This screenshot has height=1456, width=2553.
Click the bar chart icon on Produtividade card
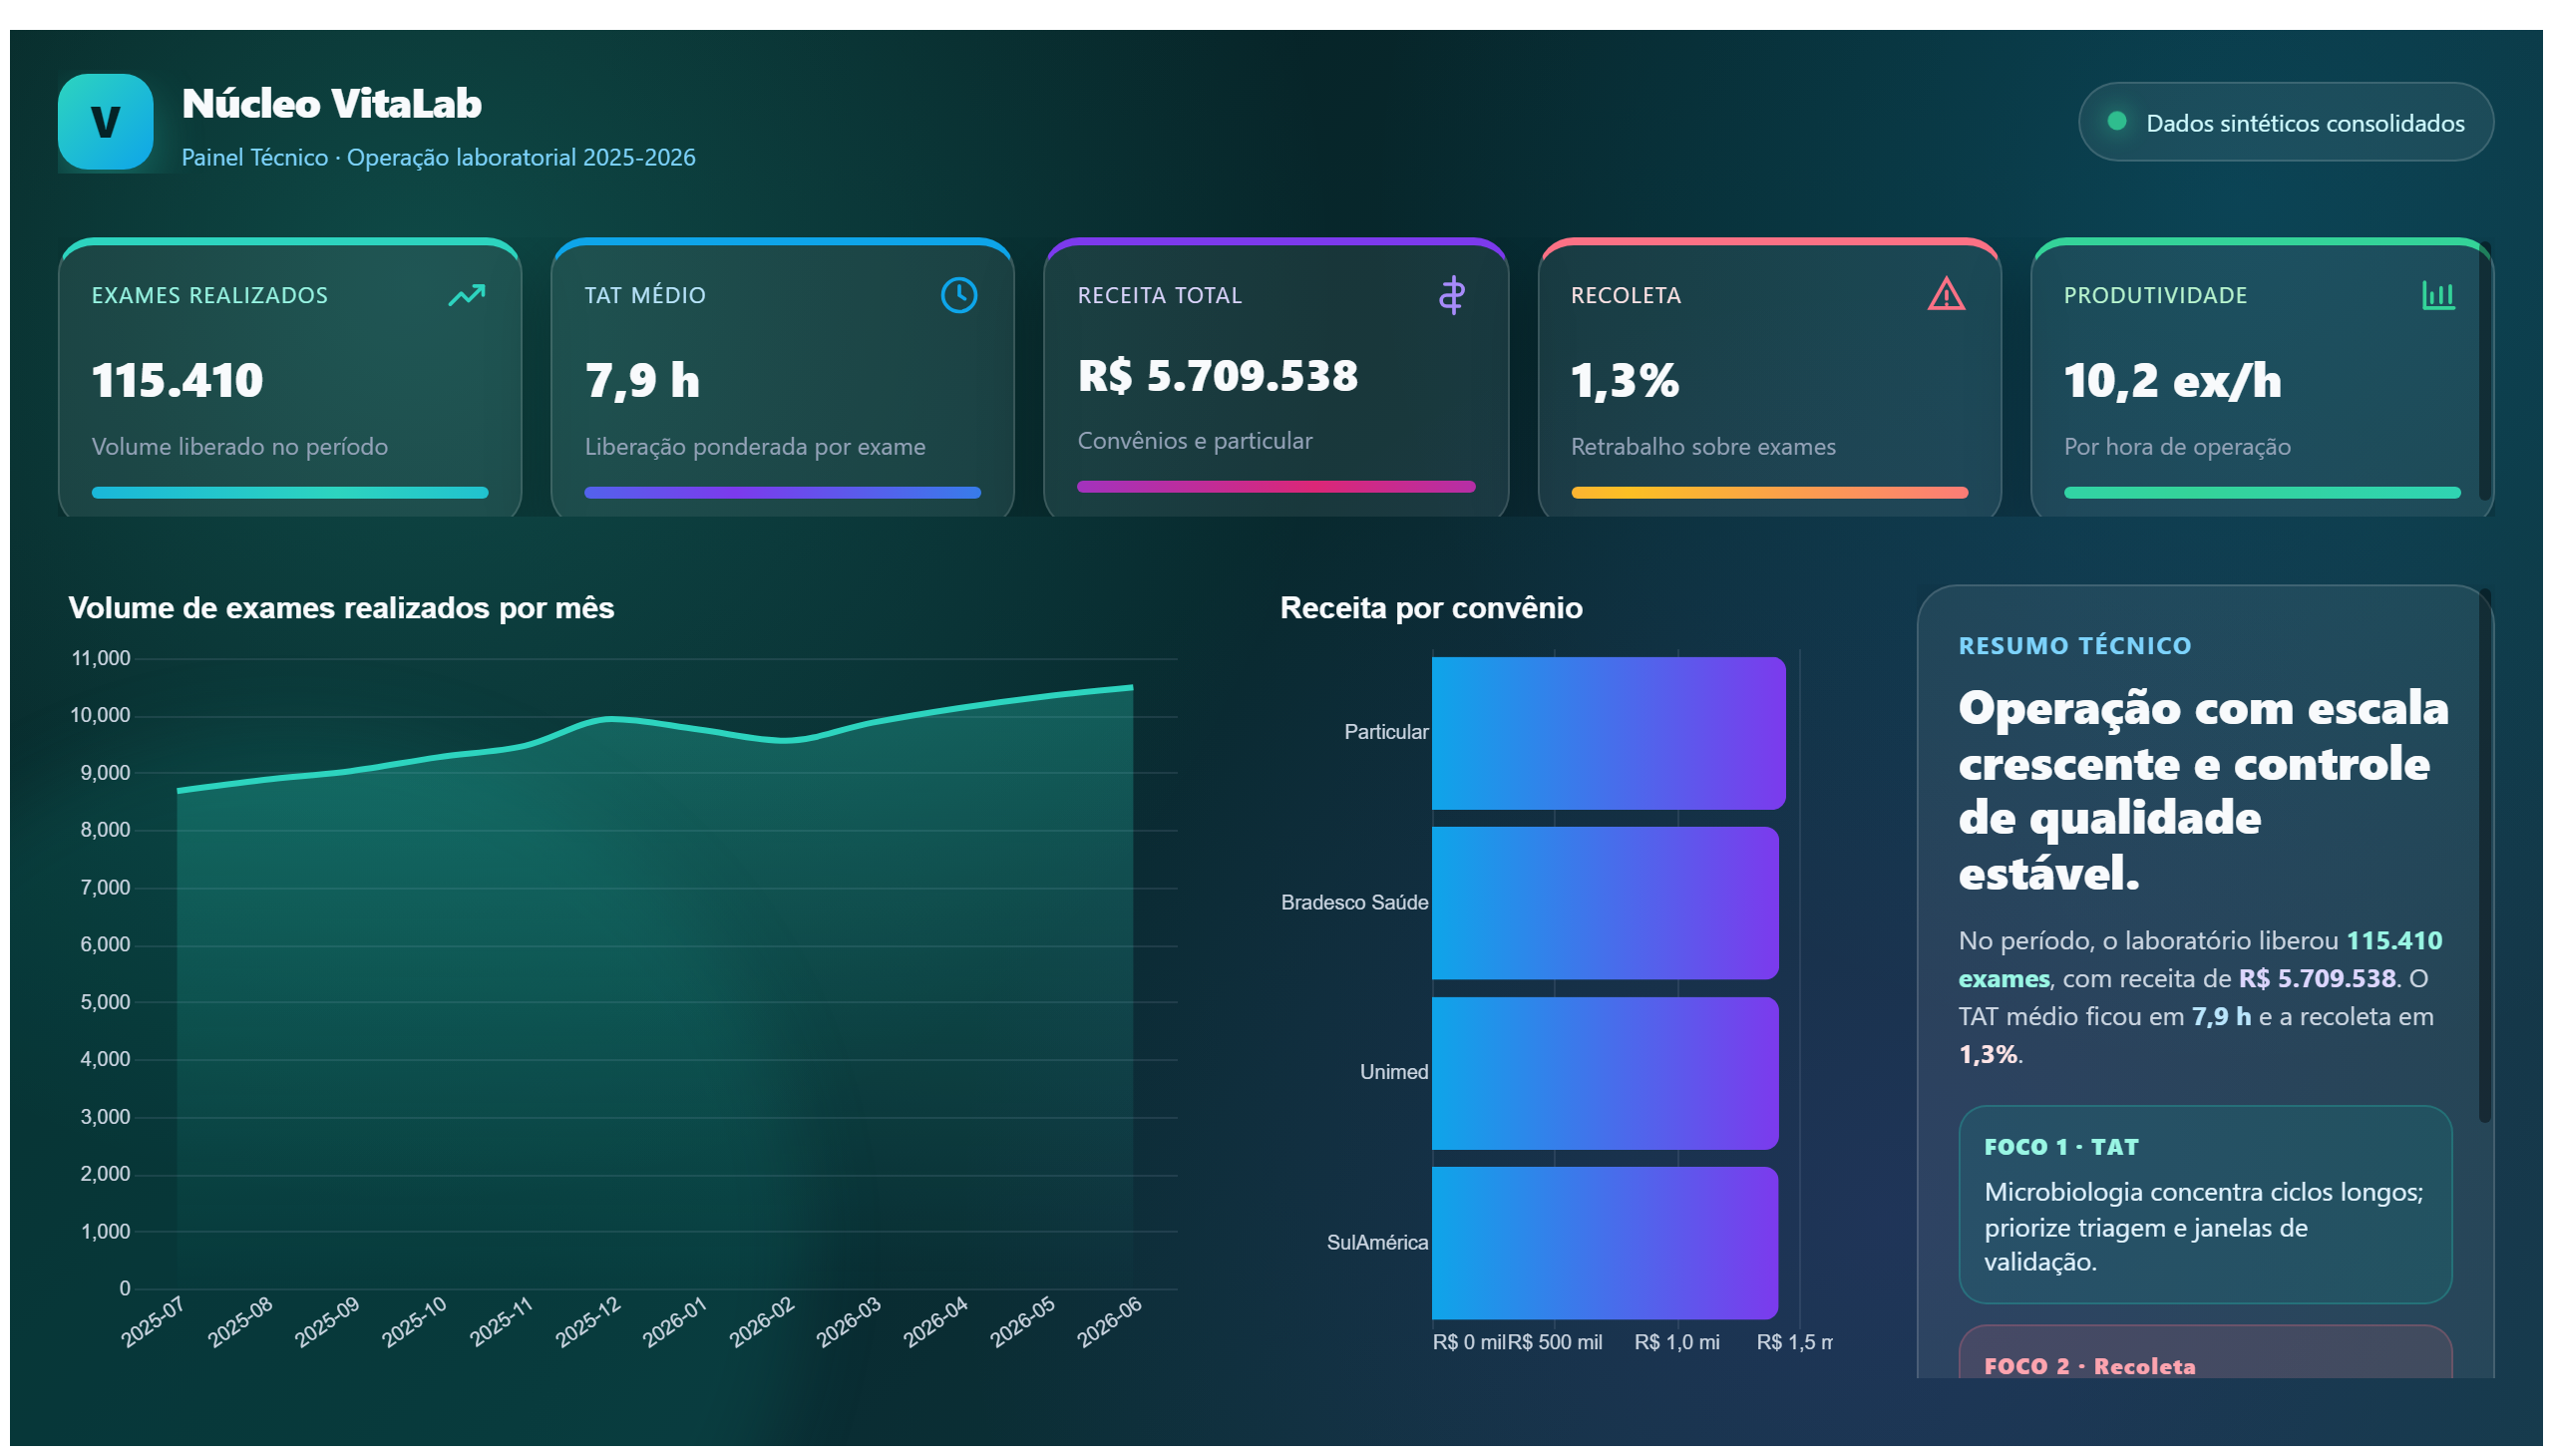coord(2437,295)
